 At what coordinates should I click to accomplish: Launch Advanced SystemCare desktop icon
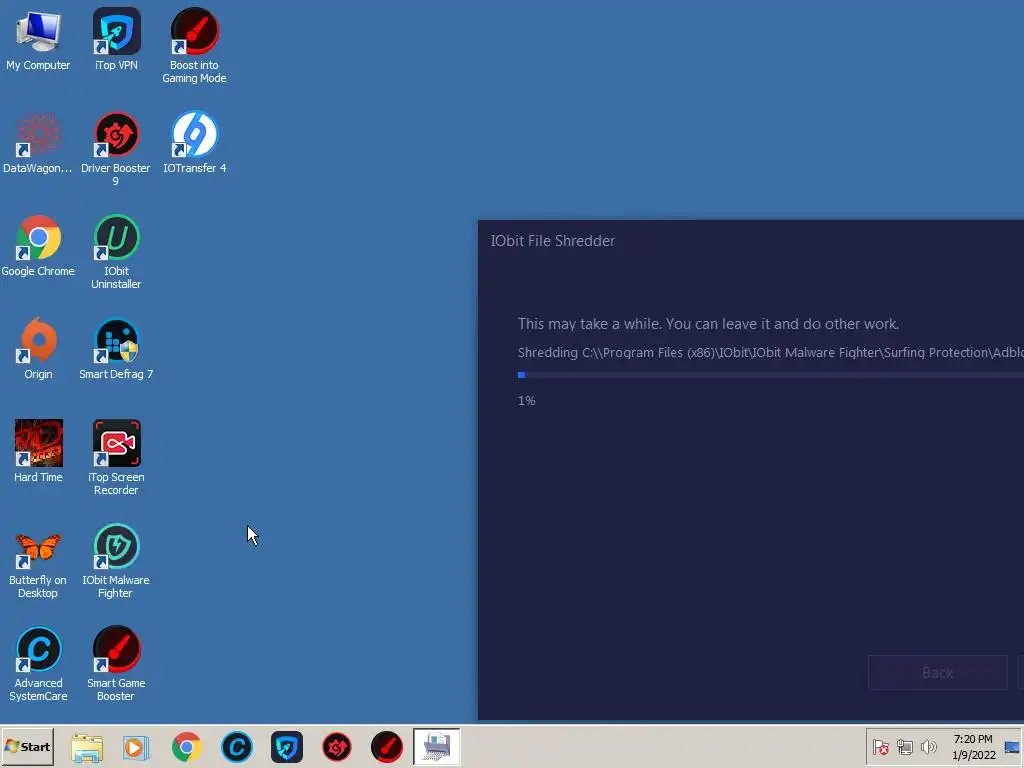point(38,665)
